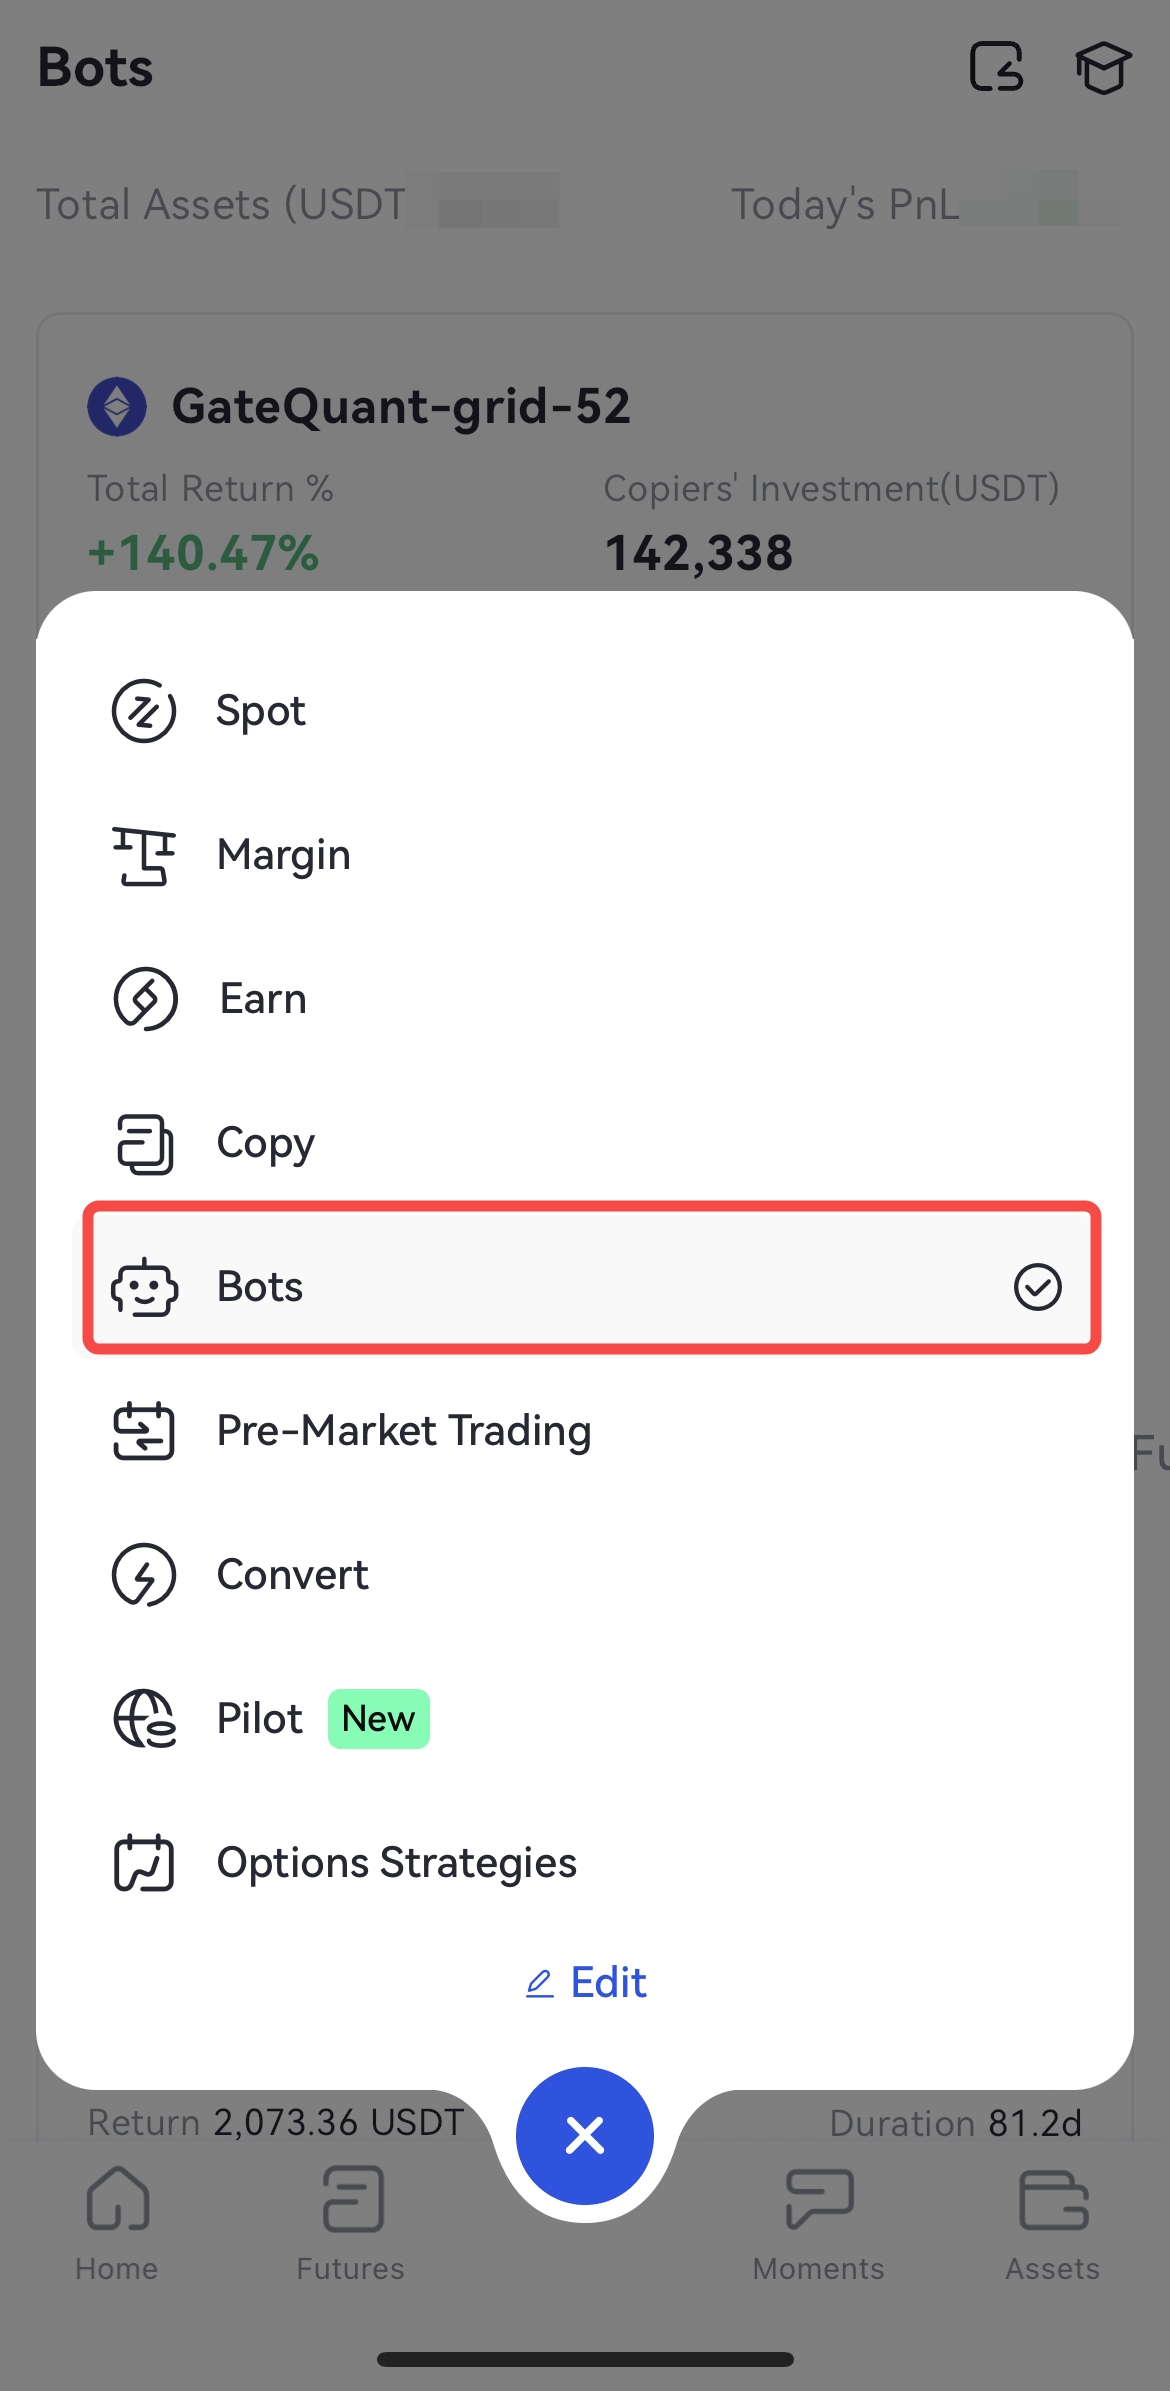
Task: Toggle the Bots selected checkmark
Action: click(x=1037, y=1287)
